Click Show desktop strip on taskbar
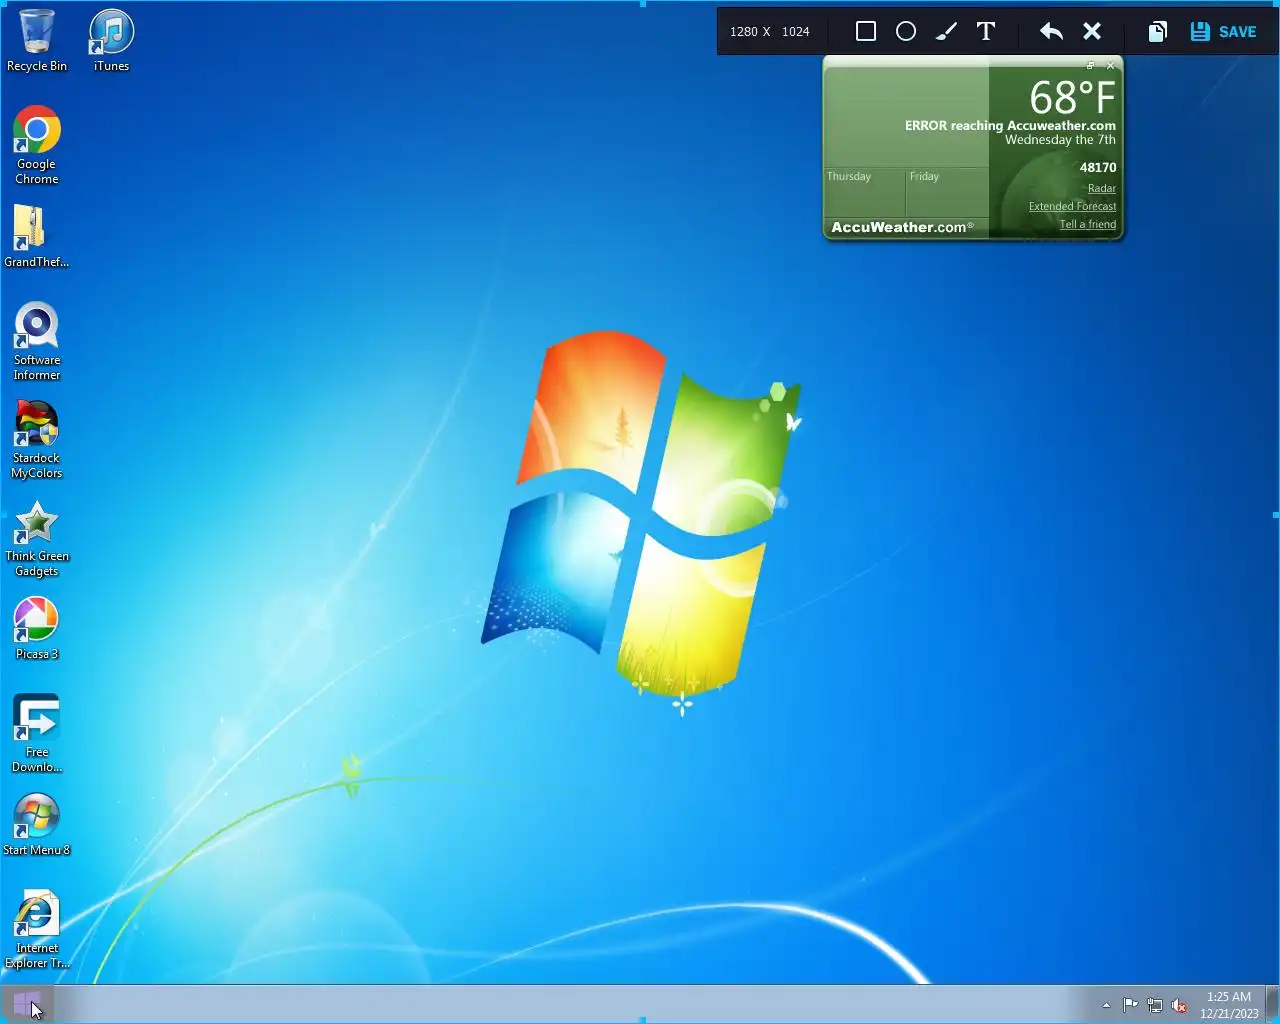1280x1024 pixels. (1272, 1004)
